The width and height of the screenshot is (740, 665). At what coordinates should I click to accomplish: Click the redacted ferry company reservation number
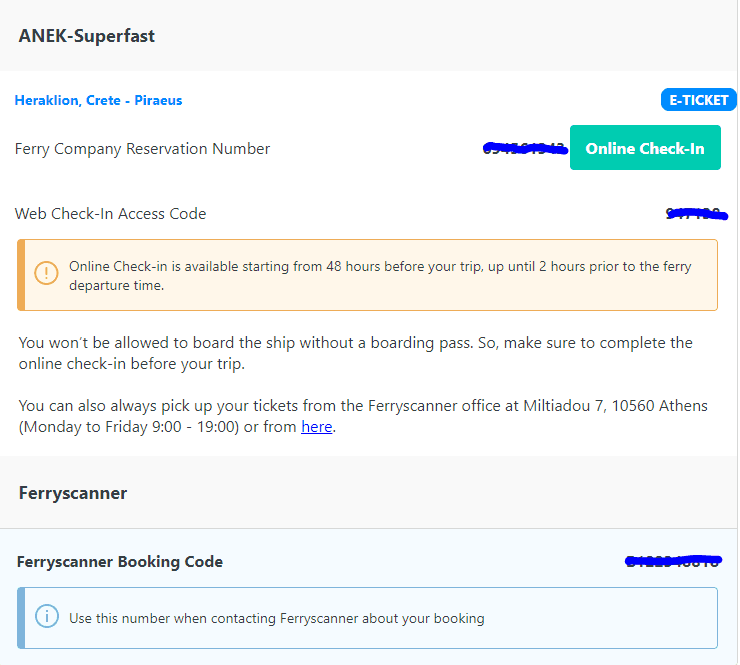[x=525, y=149]
